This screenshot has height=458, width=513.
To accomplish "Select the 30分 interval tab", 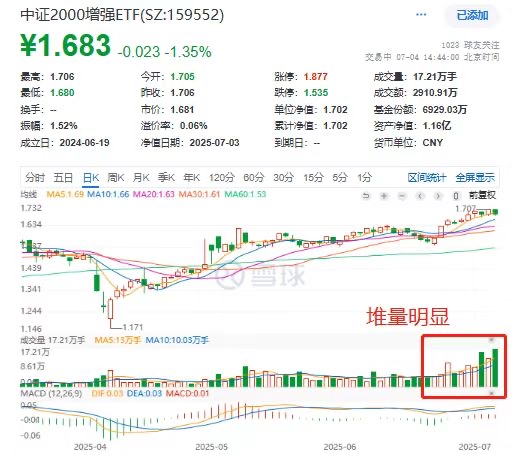I will [283, 177].
